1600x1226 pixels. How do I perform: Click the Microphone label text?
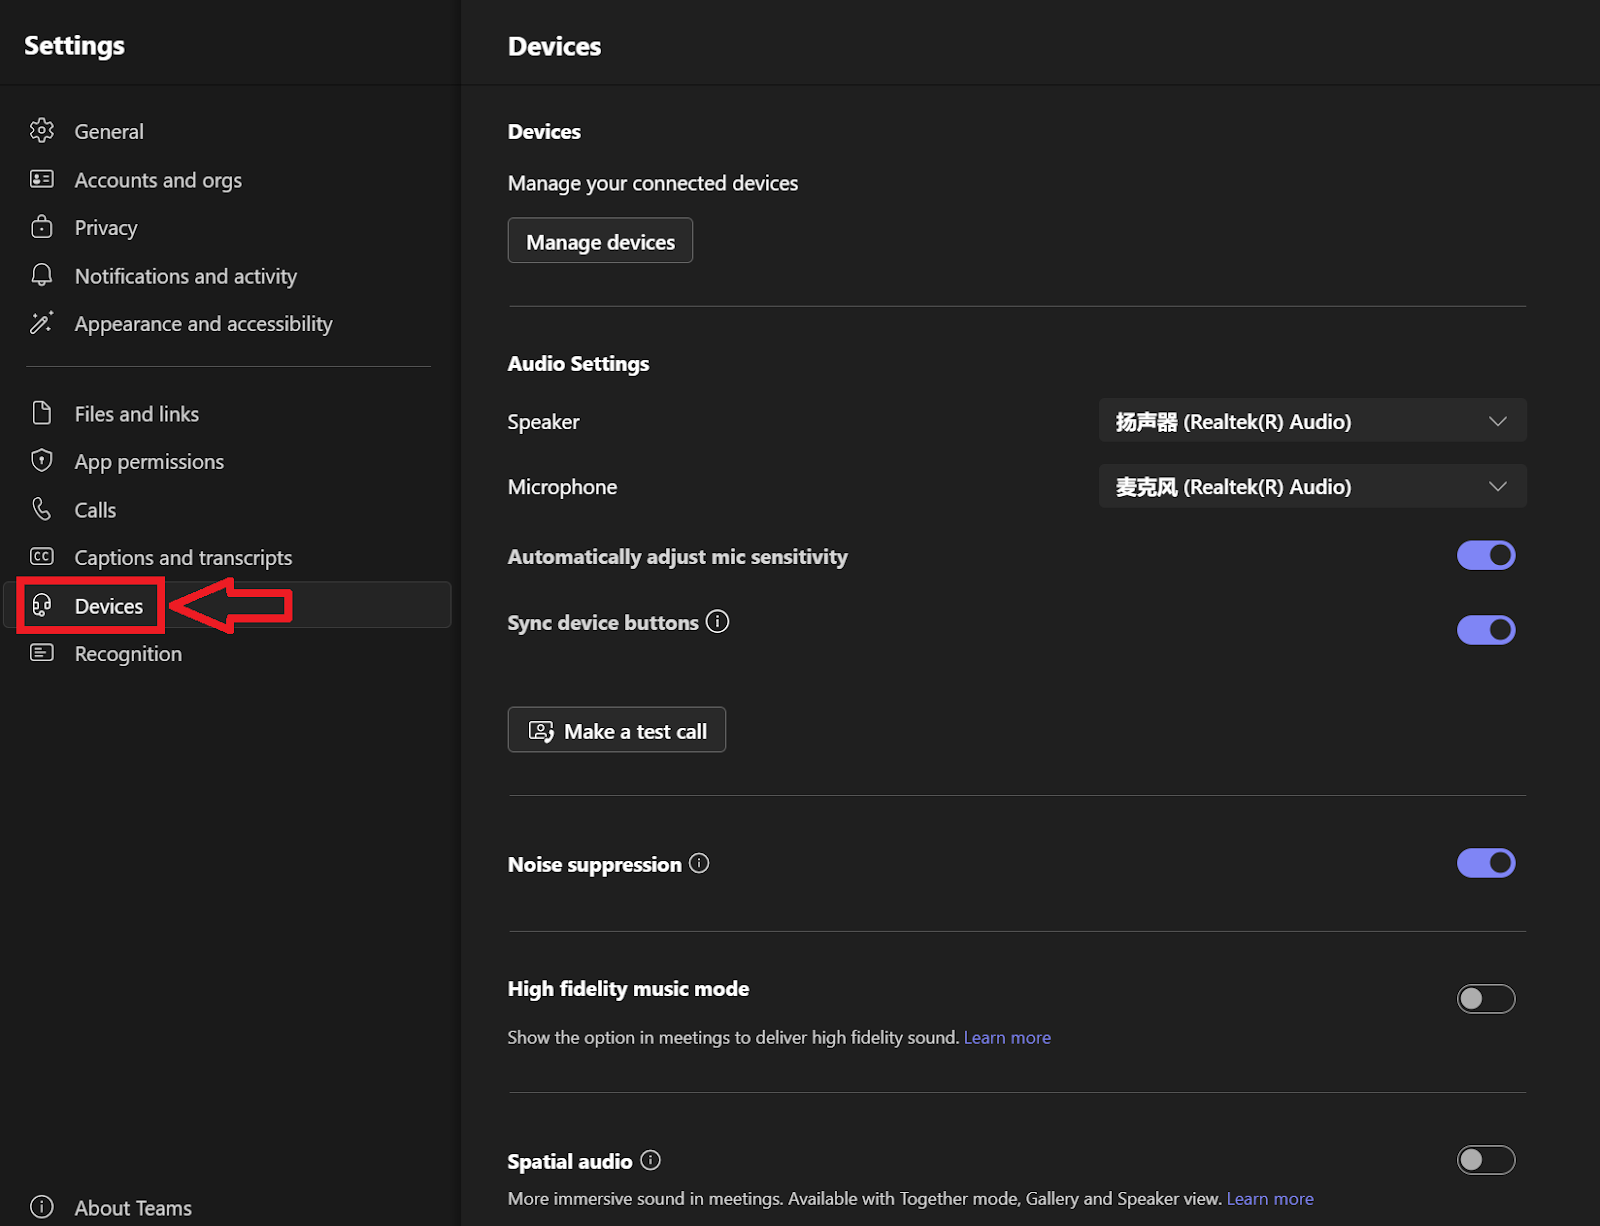pos(562,487)
